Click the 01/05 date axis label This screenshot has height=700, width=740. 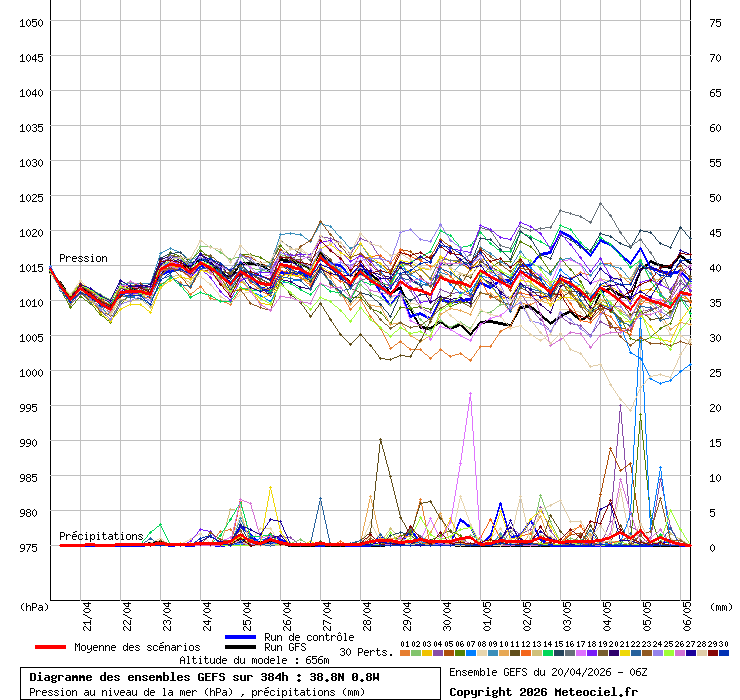click(487, 612)
